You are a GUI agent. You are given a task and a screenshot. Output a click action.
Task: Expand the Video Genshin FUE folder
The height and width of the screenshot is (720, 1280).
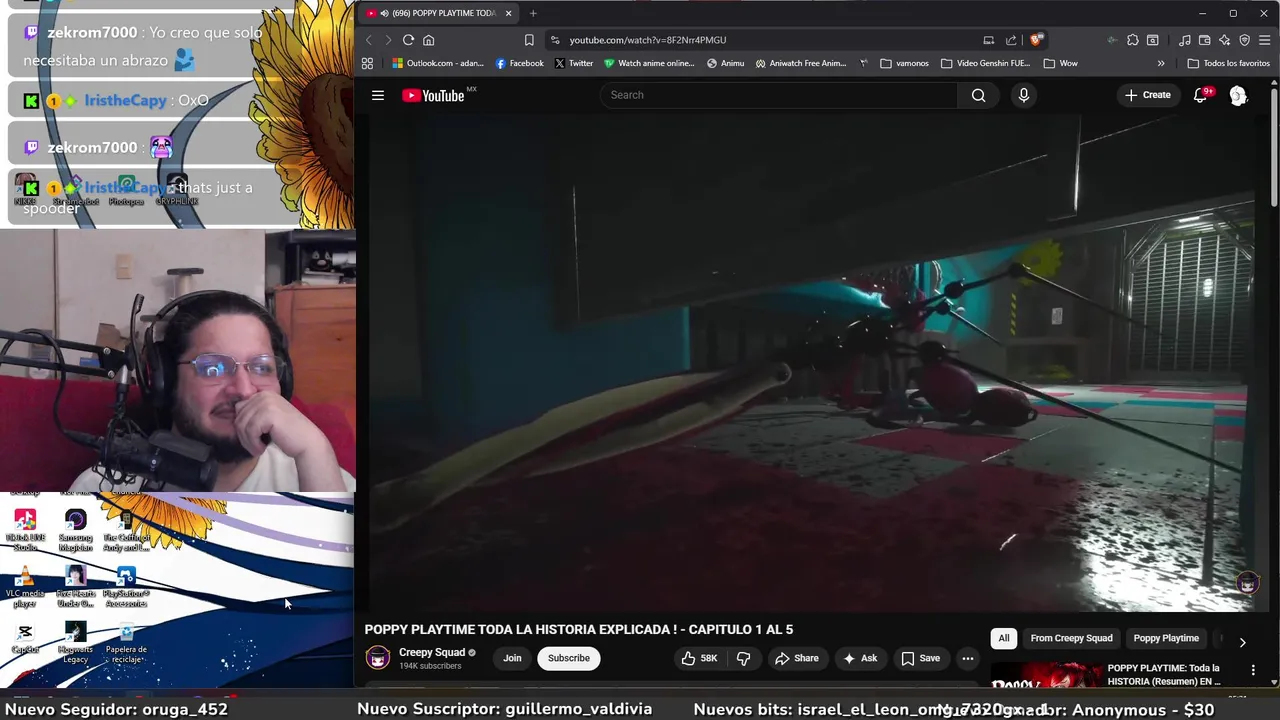[x=985, y=63]
